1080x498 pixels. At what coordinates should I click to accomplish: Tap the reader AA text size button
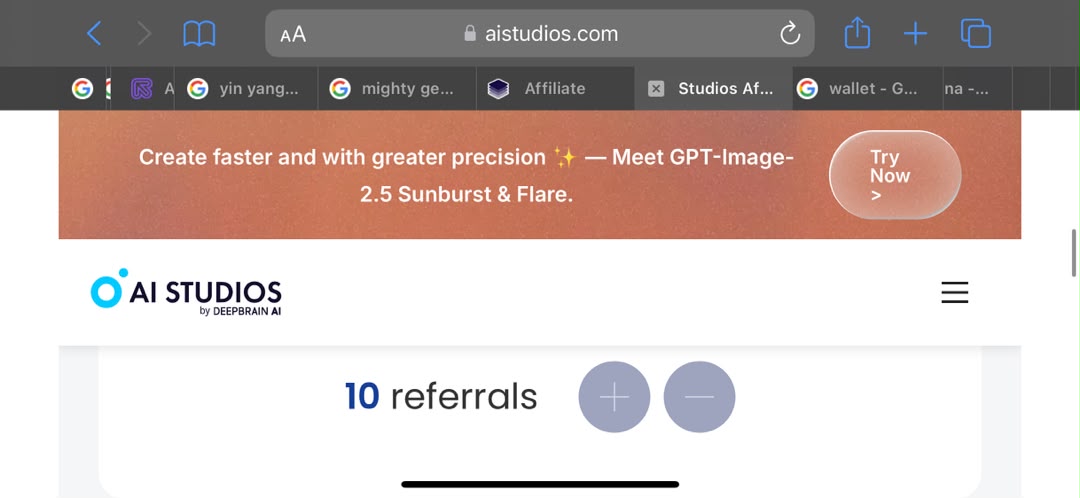pyautogui.click(x=293, y=34)
